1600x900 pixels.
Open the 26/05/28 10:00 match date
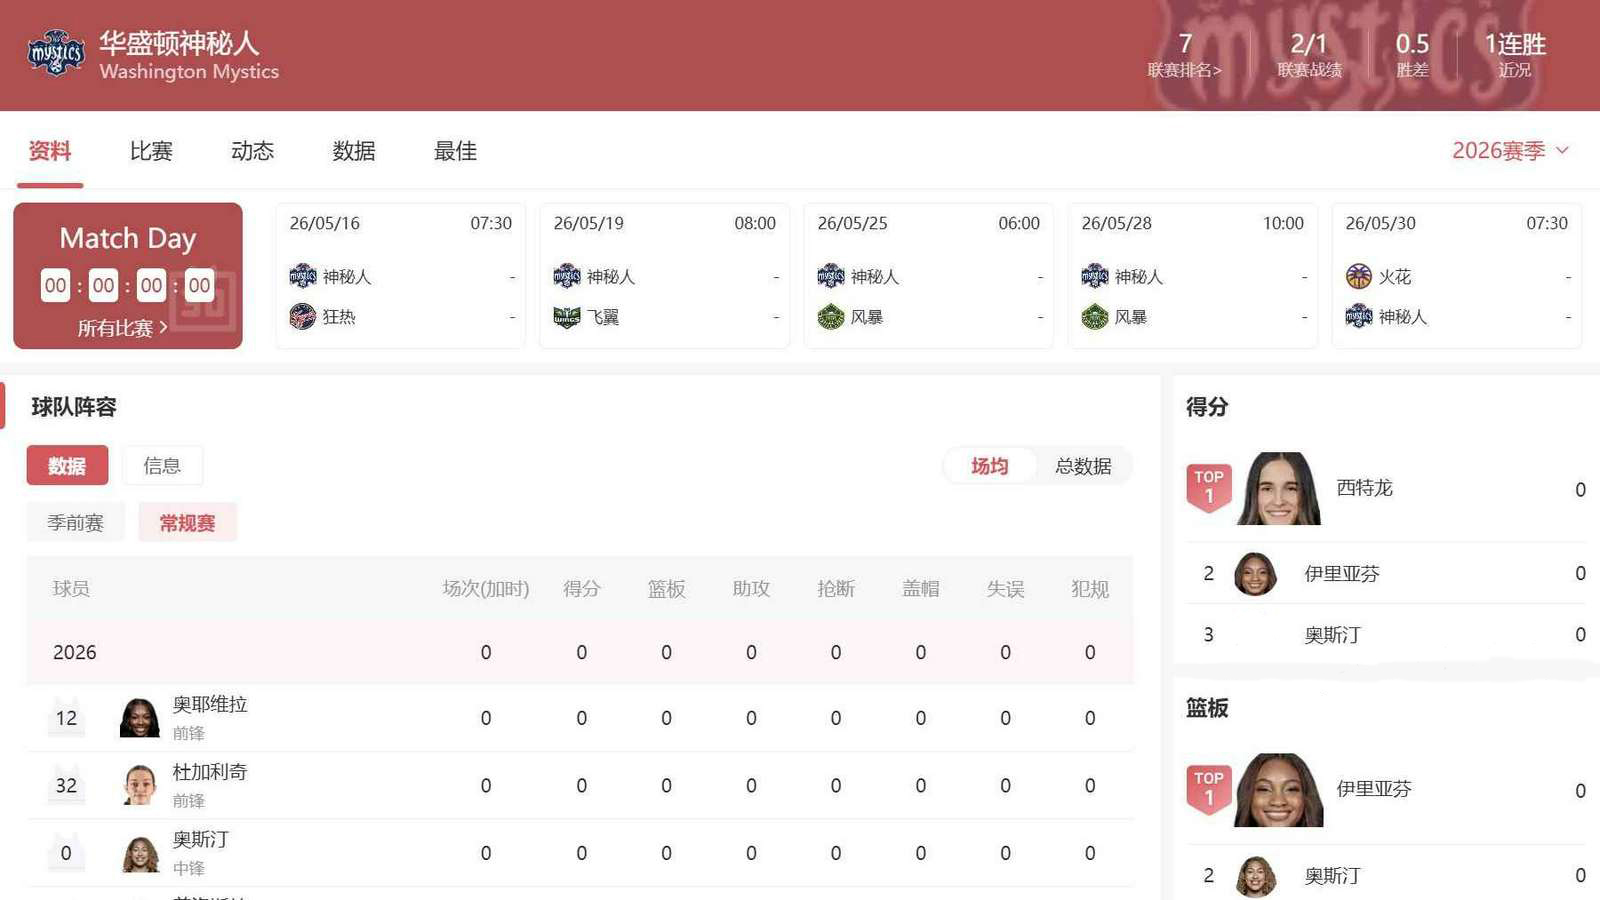[1117, 223]
